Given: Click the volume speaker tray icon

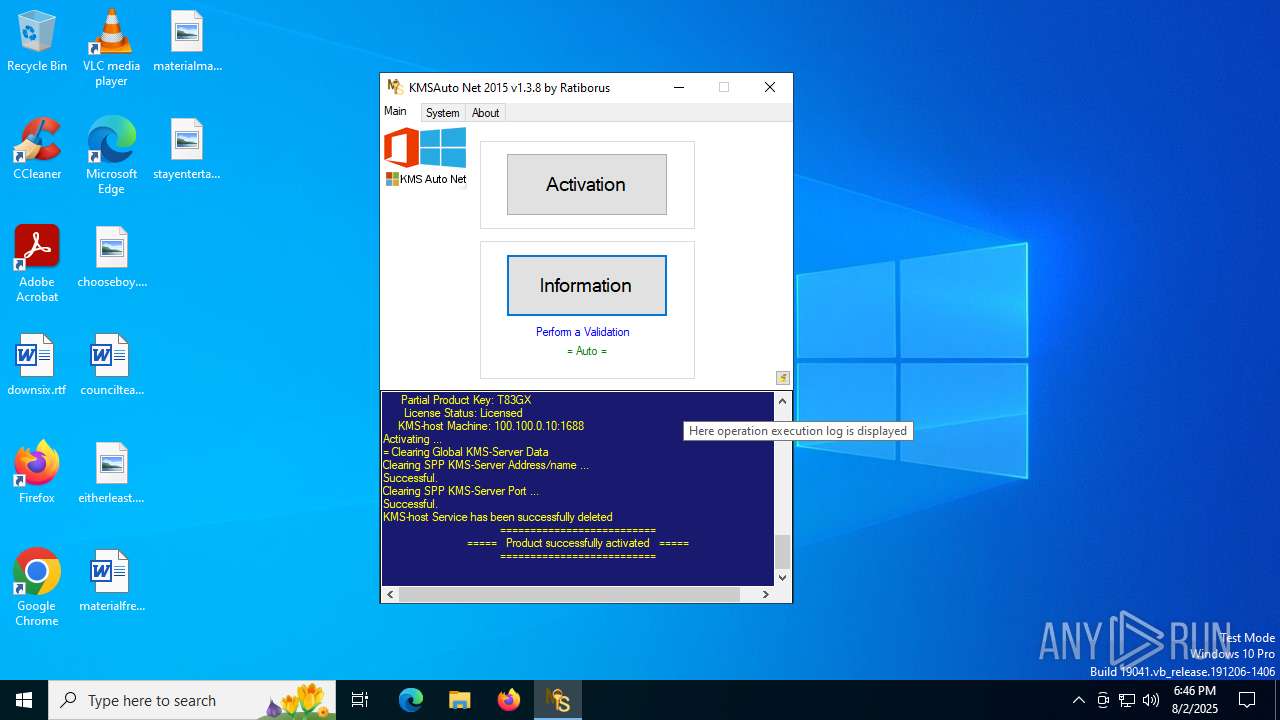Looking at the screenshot, I should tap(1151, 700).
